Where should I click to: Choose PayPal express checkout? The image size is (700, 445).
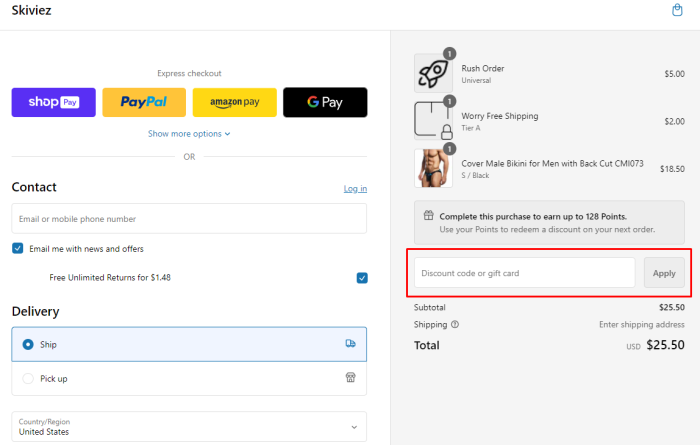pos(144,102)
